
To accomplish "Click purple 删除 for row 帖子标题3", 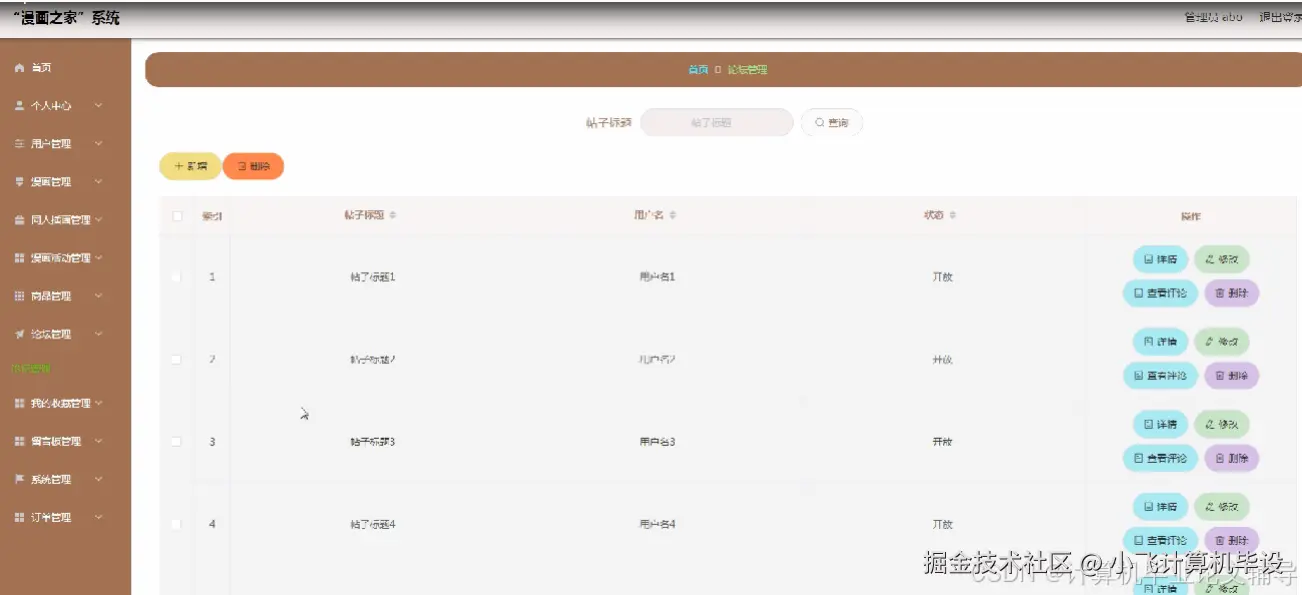I will point(1231,458).
